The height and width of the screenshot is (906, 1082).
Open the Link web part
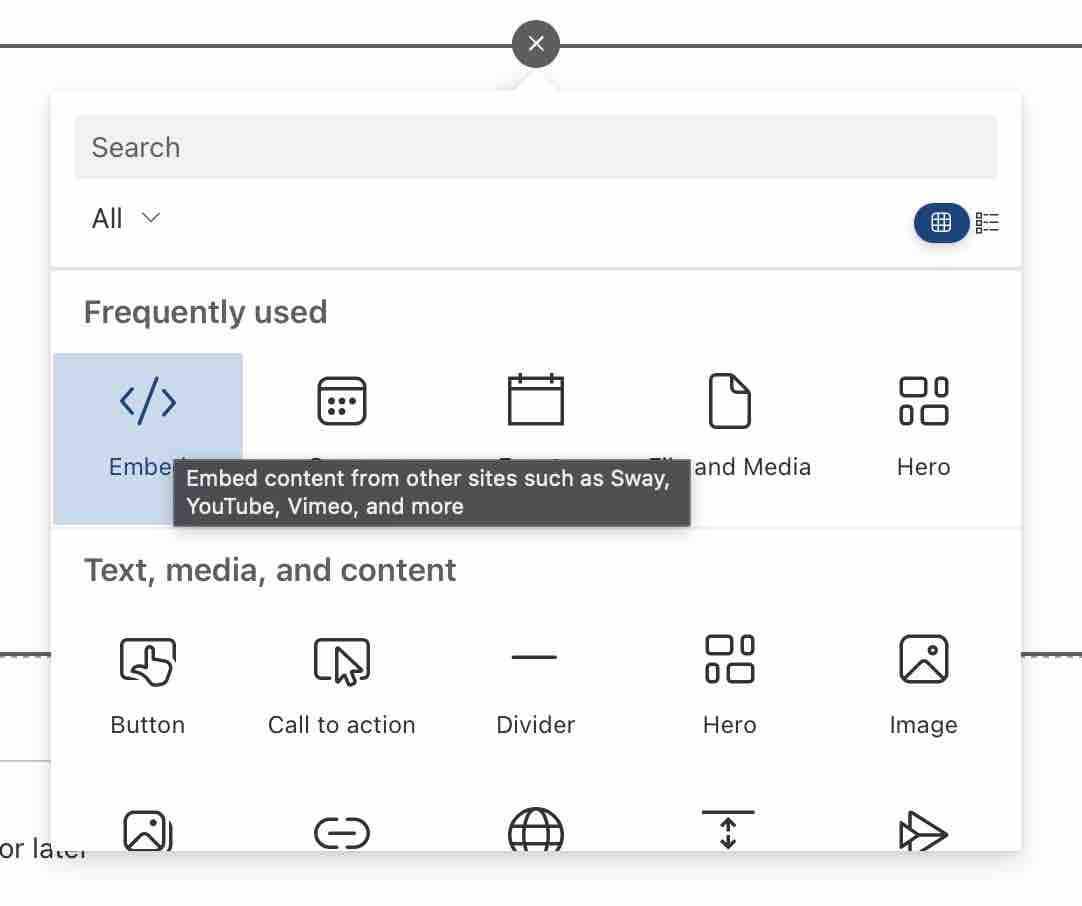click(x=341, y=832)
